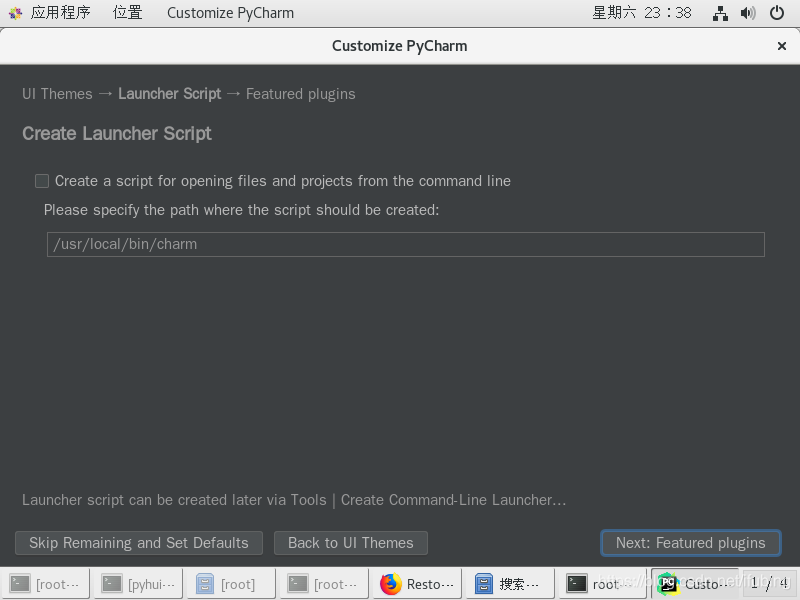Click the volume speaker icon
The height and width of the screenshot is (600, 800).
[x=747, y=13]
